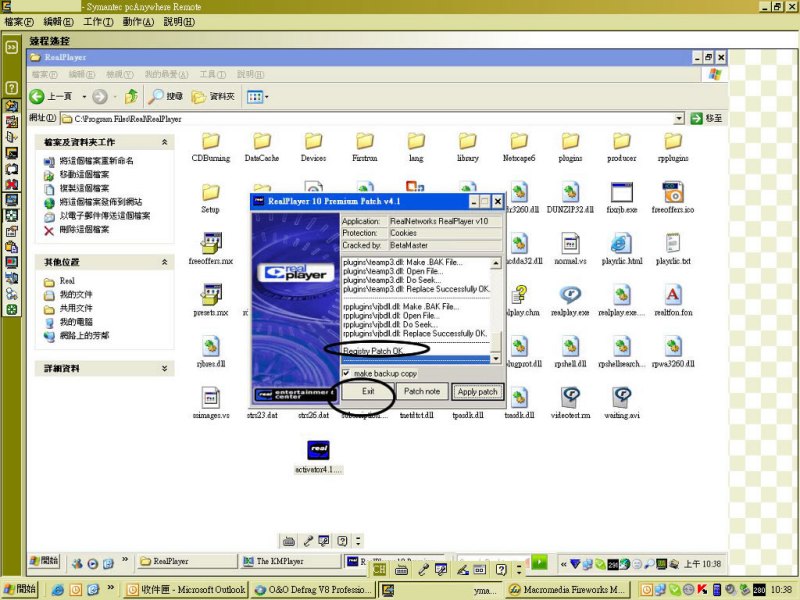Select the rpshell.dll file icon
This screenshot has width=800, height=600.
tap(570, 346)
